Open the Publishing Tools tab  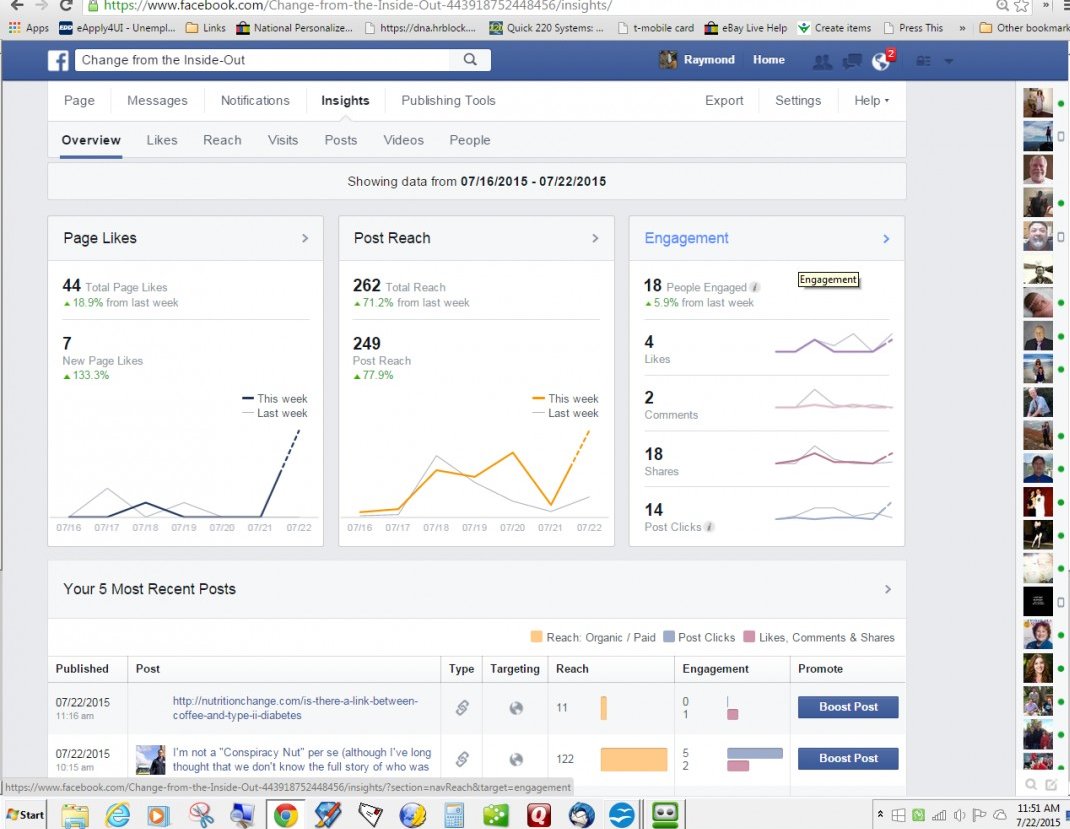448,100
